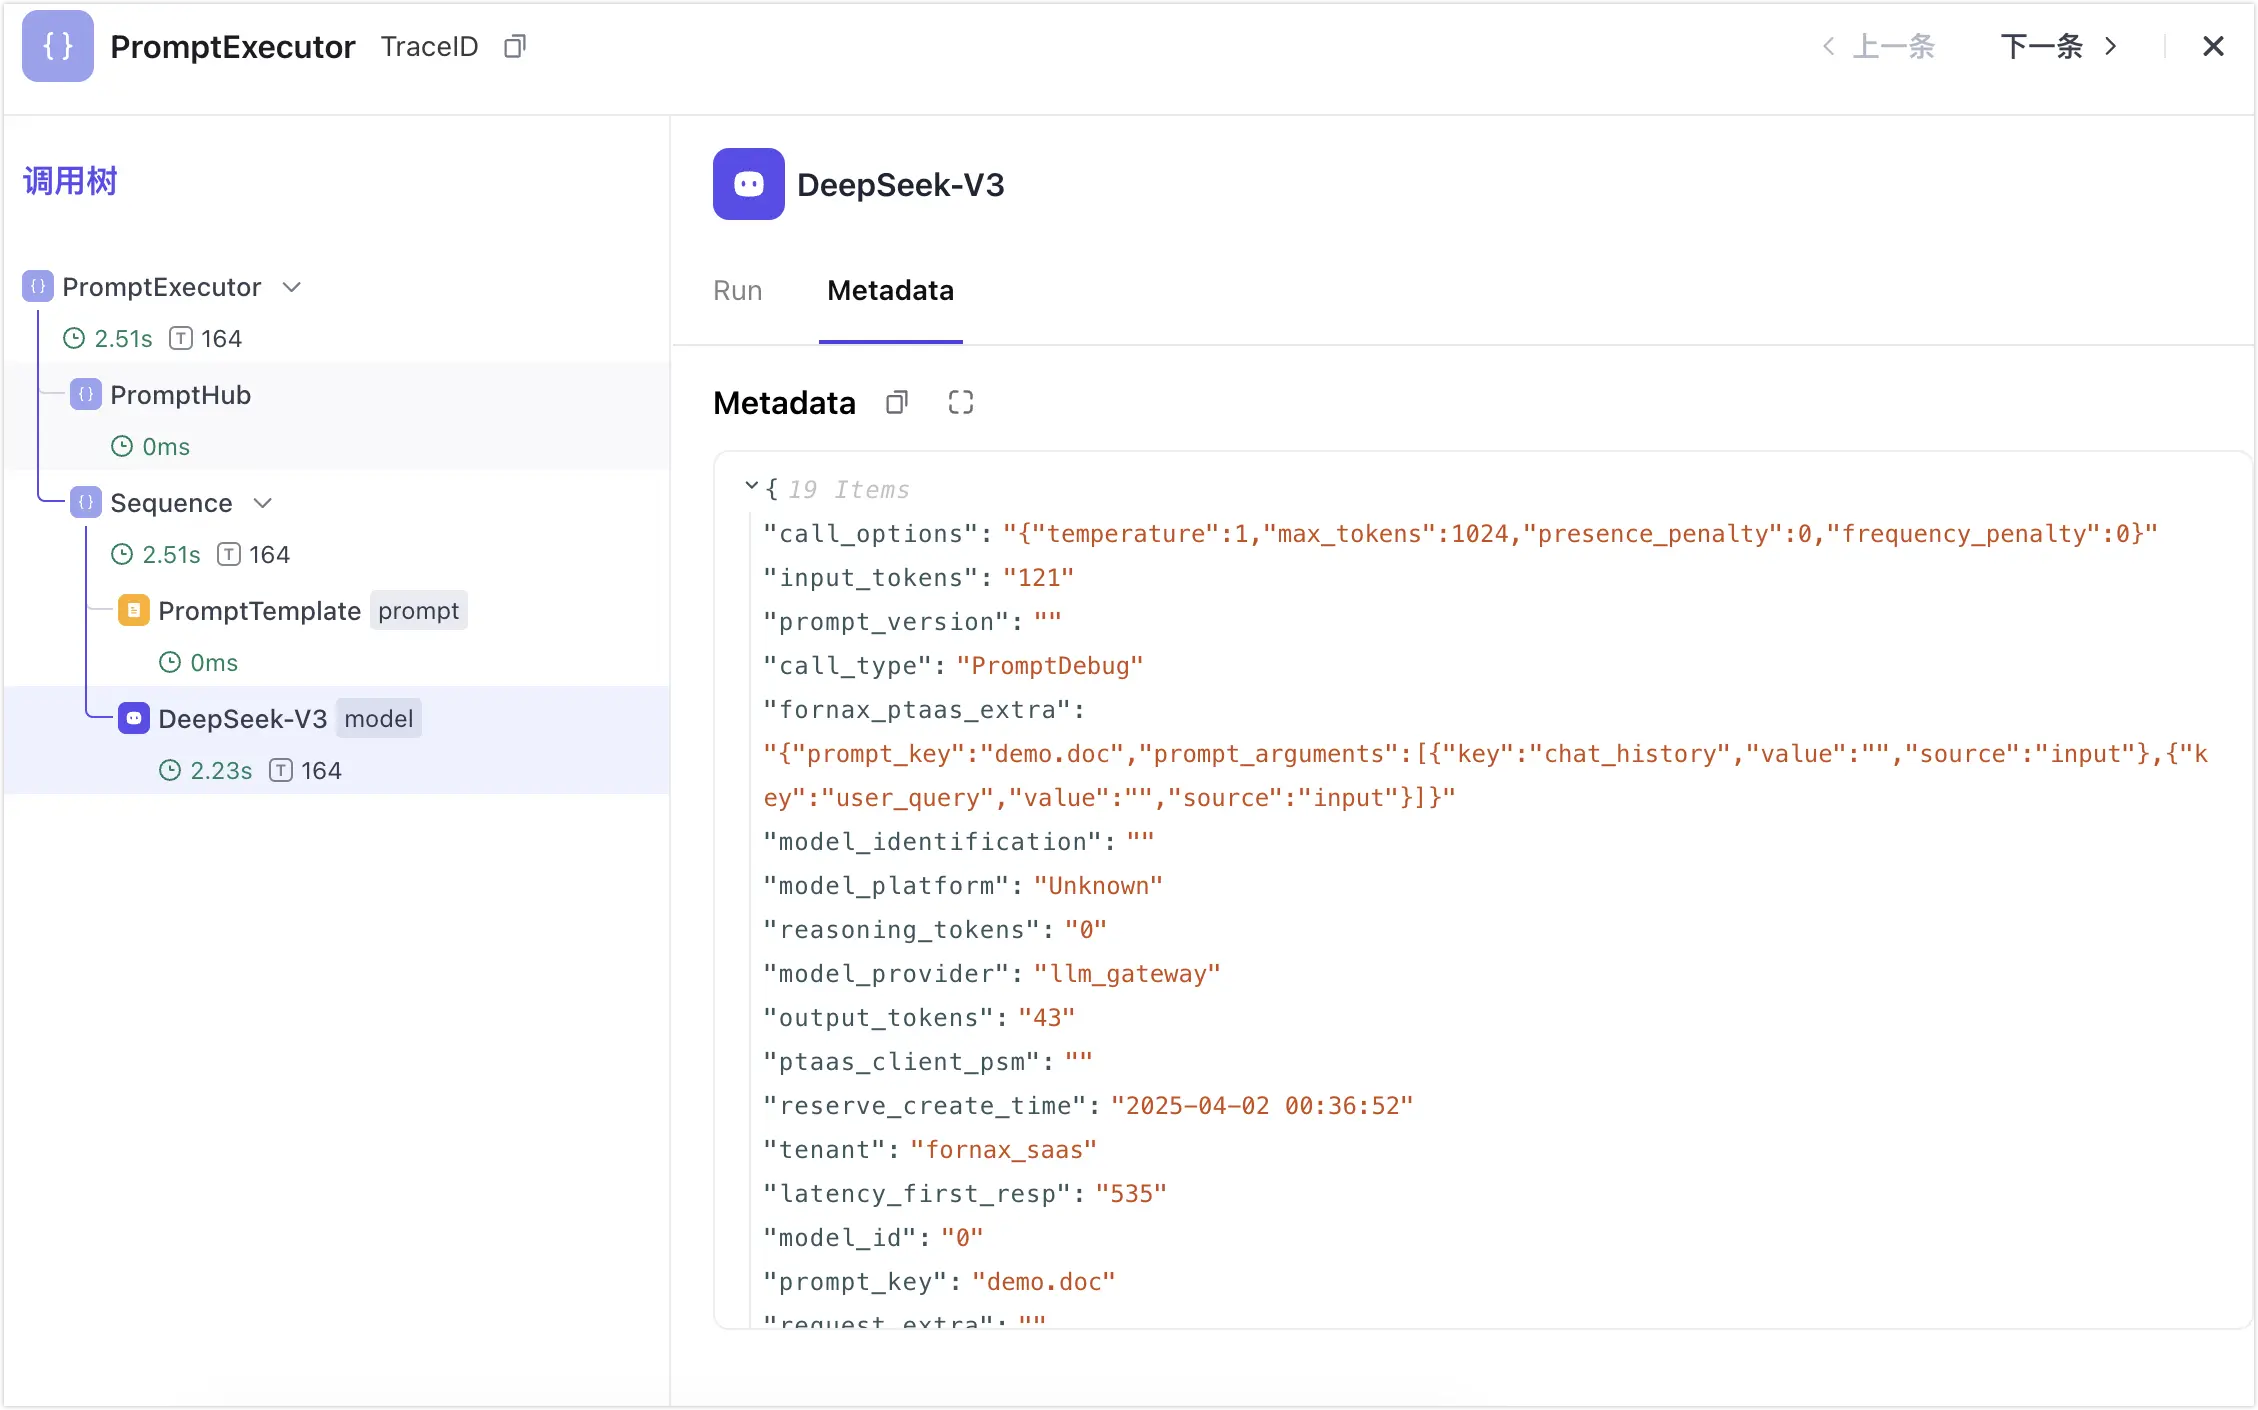This screenshot has height=1410, width=2258.
Task: Click the 调用树 heading
Action: (x=70, y=181)
